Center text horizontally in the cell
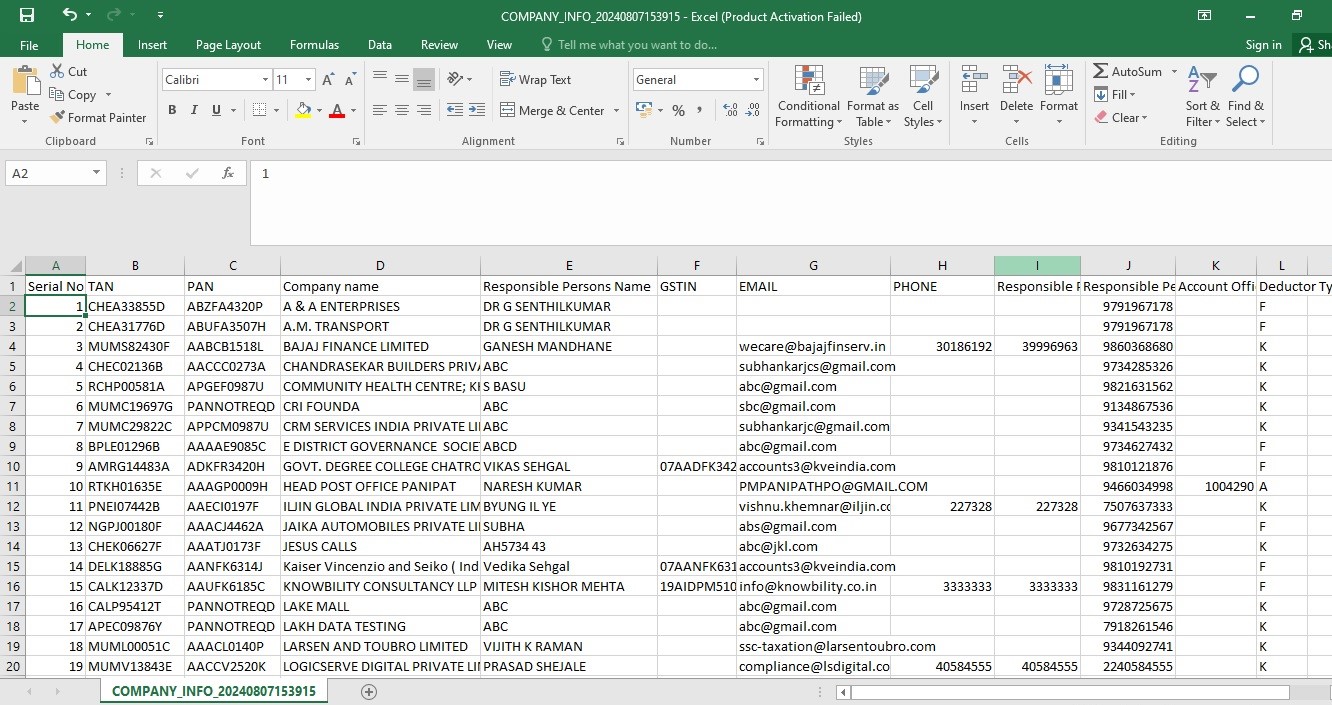1332x705 pixels. pos(402,110)
